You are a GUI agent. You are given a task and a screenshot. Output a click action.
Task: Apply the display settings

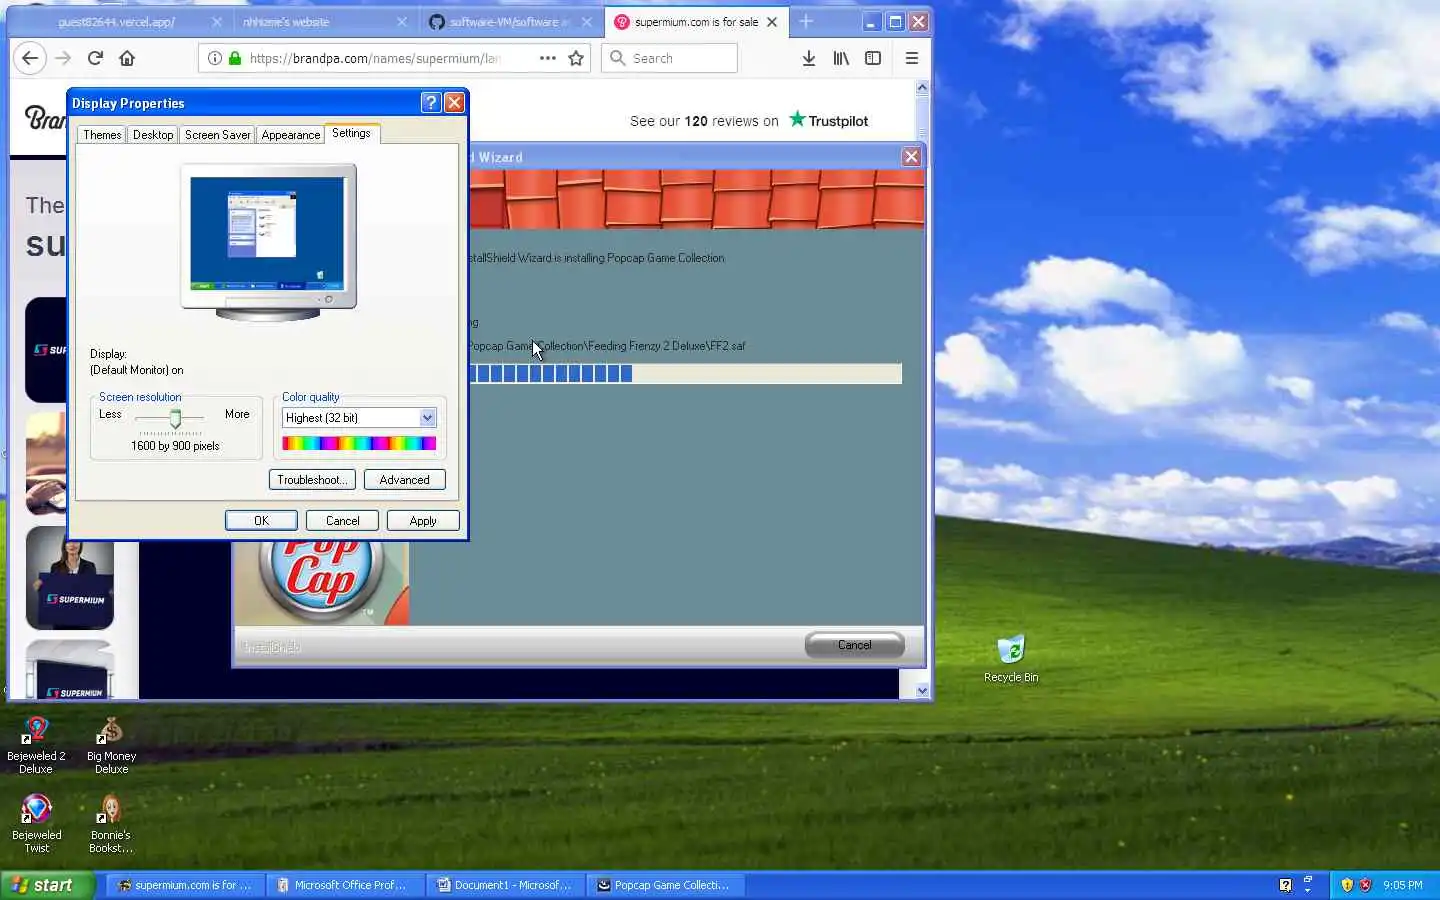point(423,521)
